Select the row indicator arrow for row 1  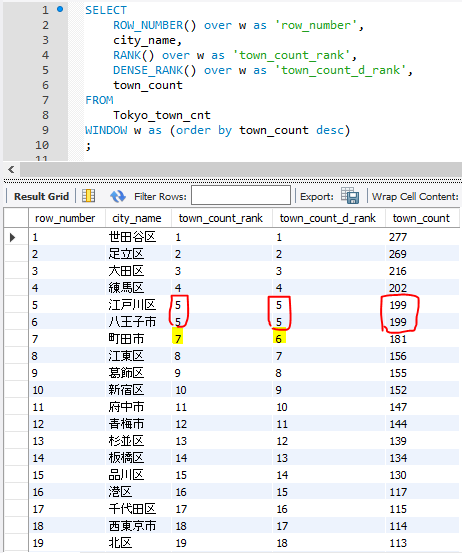click(13, 237)
